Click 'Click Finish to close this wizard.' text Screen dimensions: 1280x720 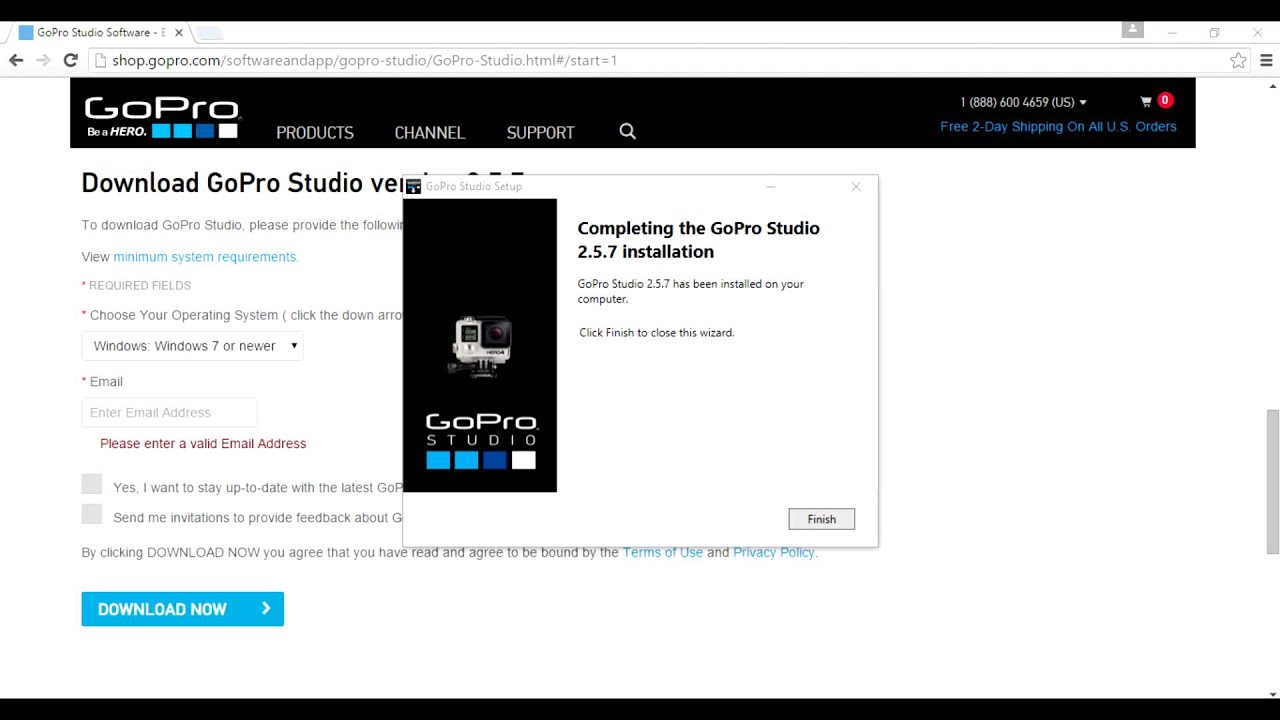pyautogui.click(x=656, y=332)
